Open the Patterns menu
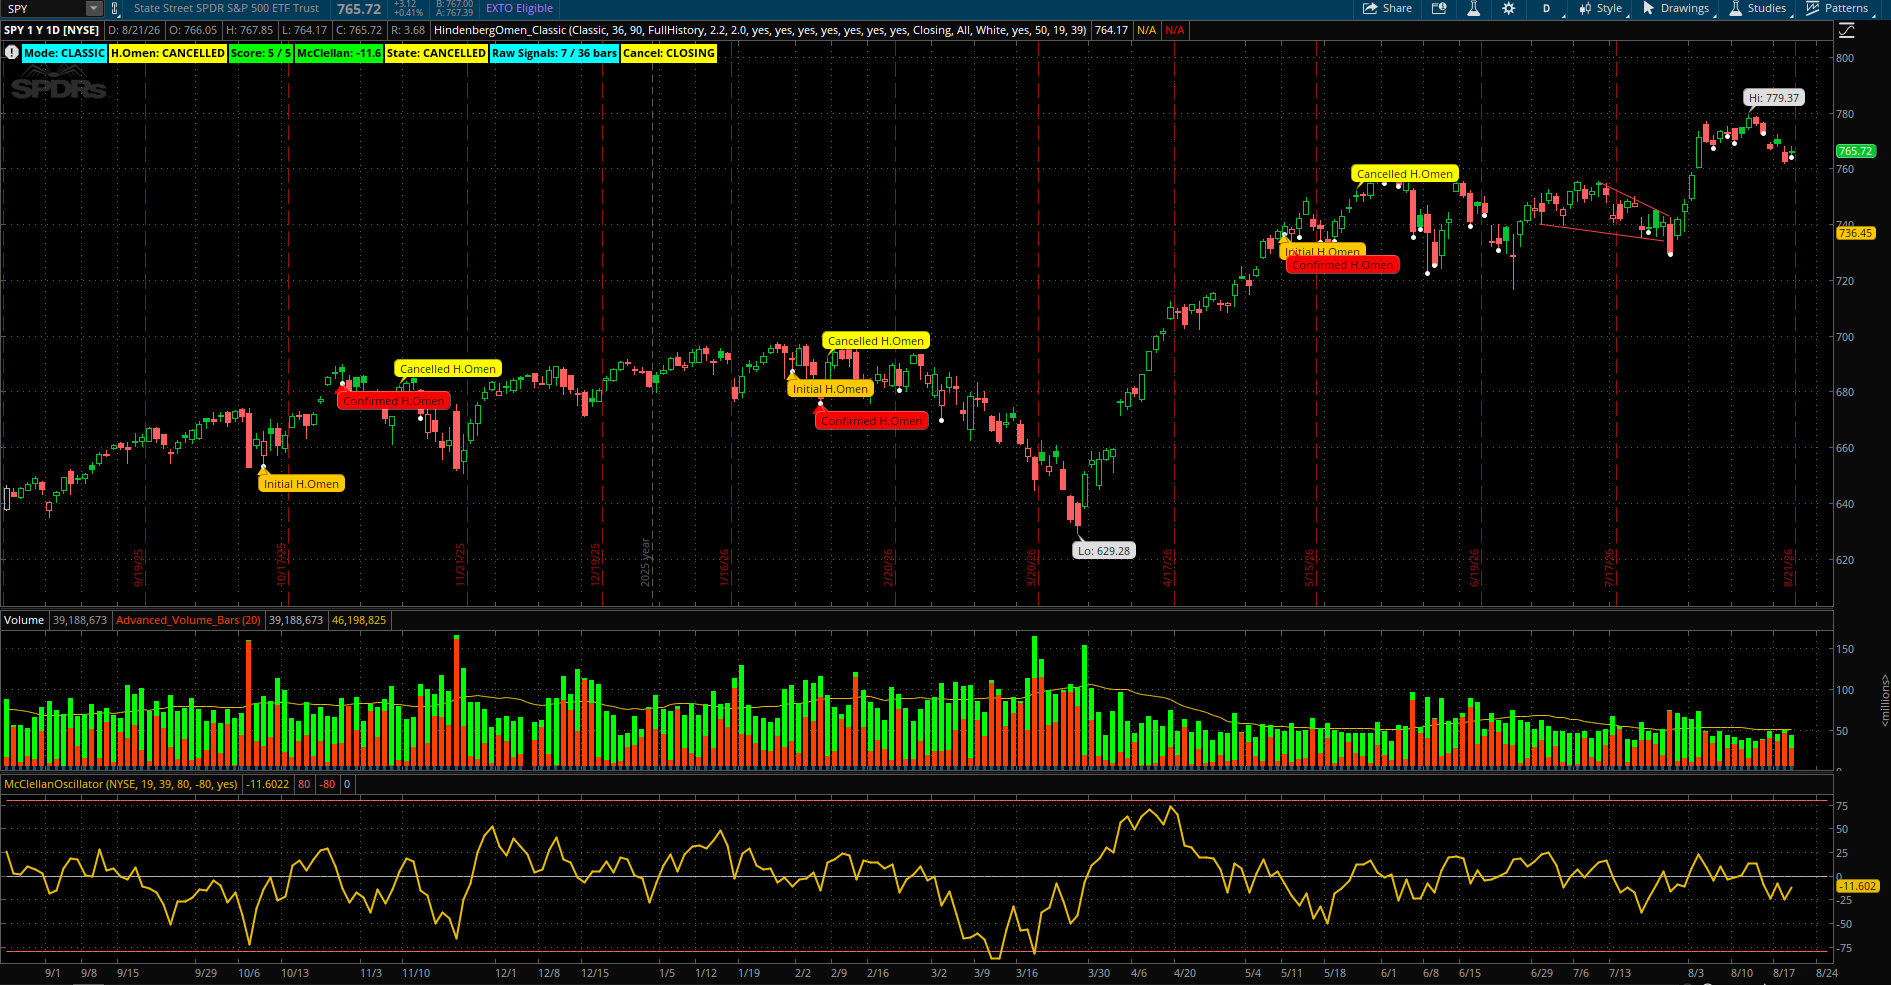 click(x=1838, y=8)
